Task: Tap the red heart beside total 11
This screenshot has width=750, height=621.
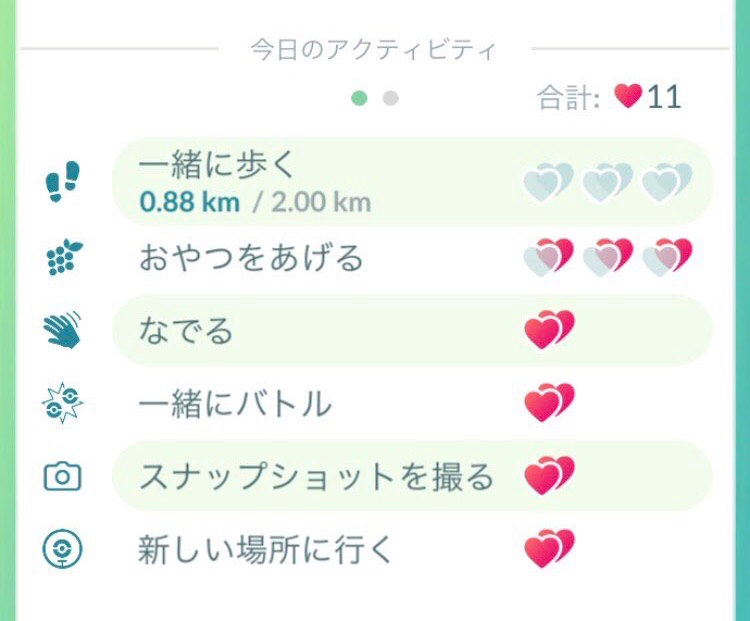Action: pos(628,96)
